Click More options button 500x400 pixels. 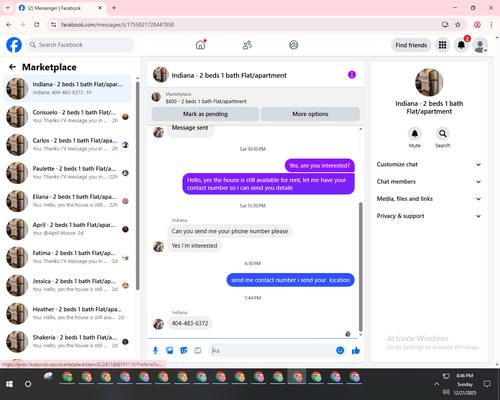(310, 114)
